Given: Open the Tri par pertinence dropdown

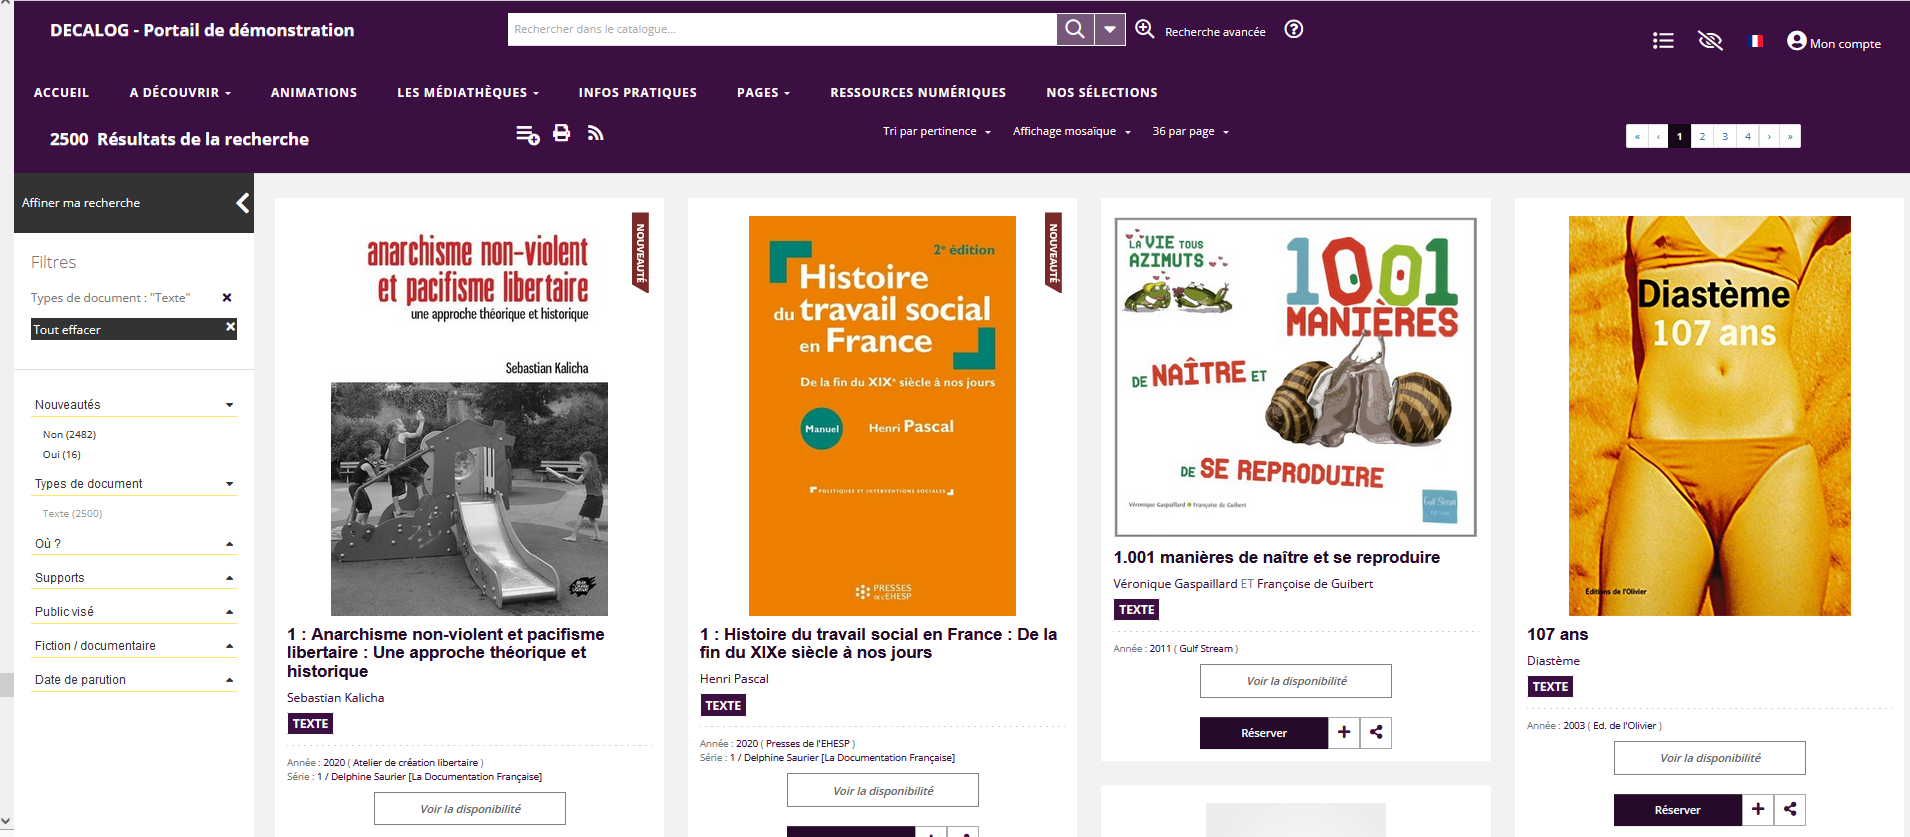Looking at the screenshot, I should (x=936, y=132).
